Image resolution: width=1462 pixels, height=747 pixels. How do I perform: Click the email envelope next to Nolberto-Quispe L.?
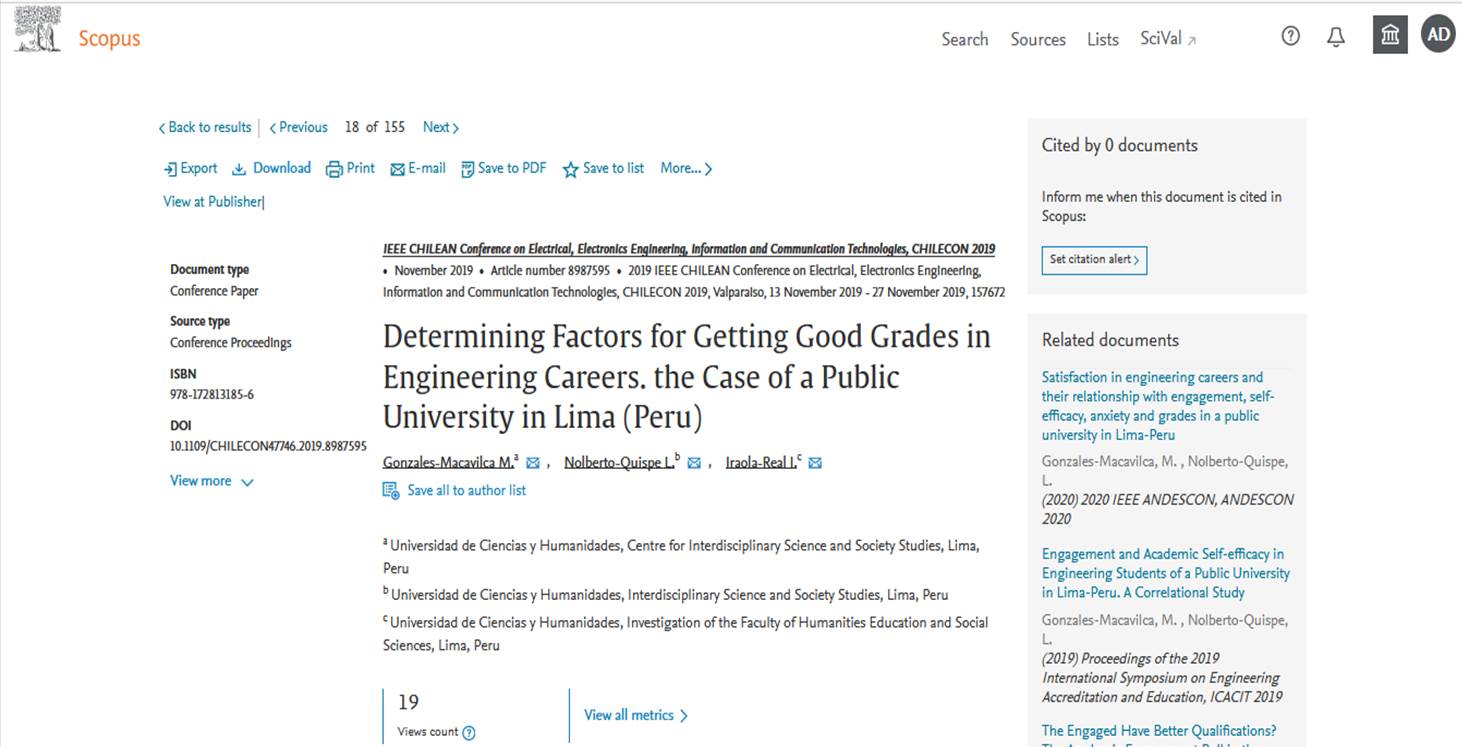coord(694,463)
